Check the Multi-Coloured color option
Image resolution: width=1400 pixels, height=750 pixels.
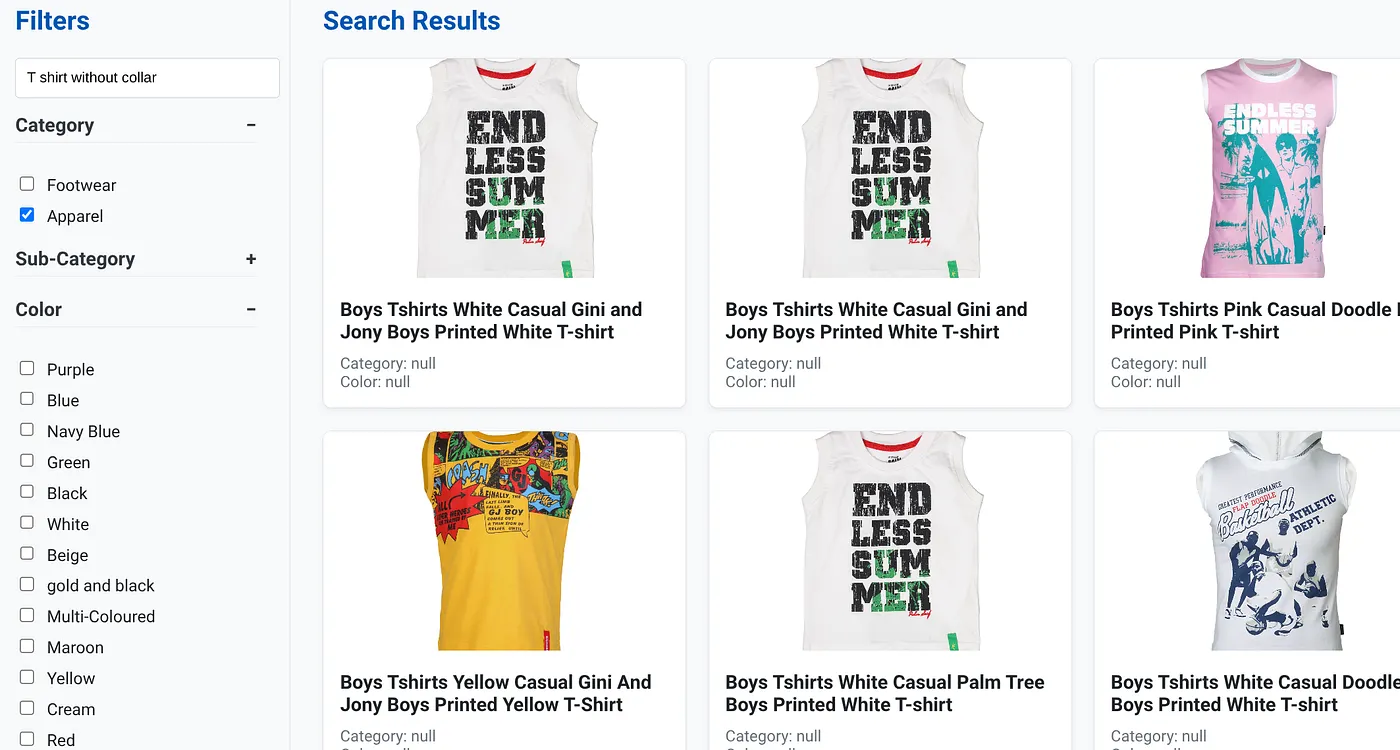click(27, 615)
